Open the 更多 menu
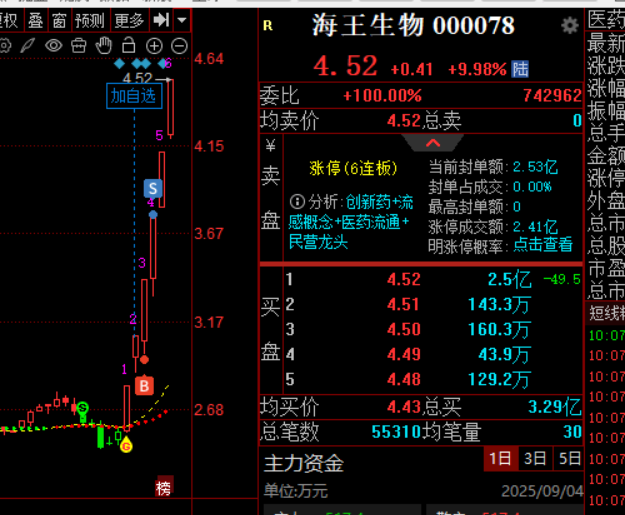This screenshot has height=515, width=625. click(129, 20)
